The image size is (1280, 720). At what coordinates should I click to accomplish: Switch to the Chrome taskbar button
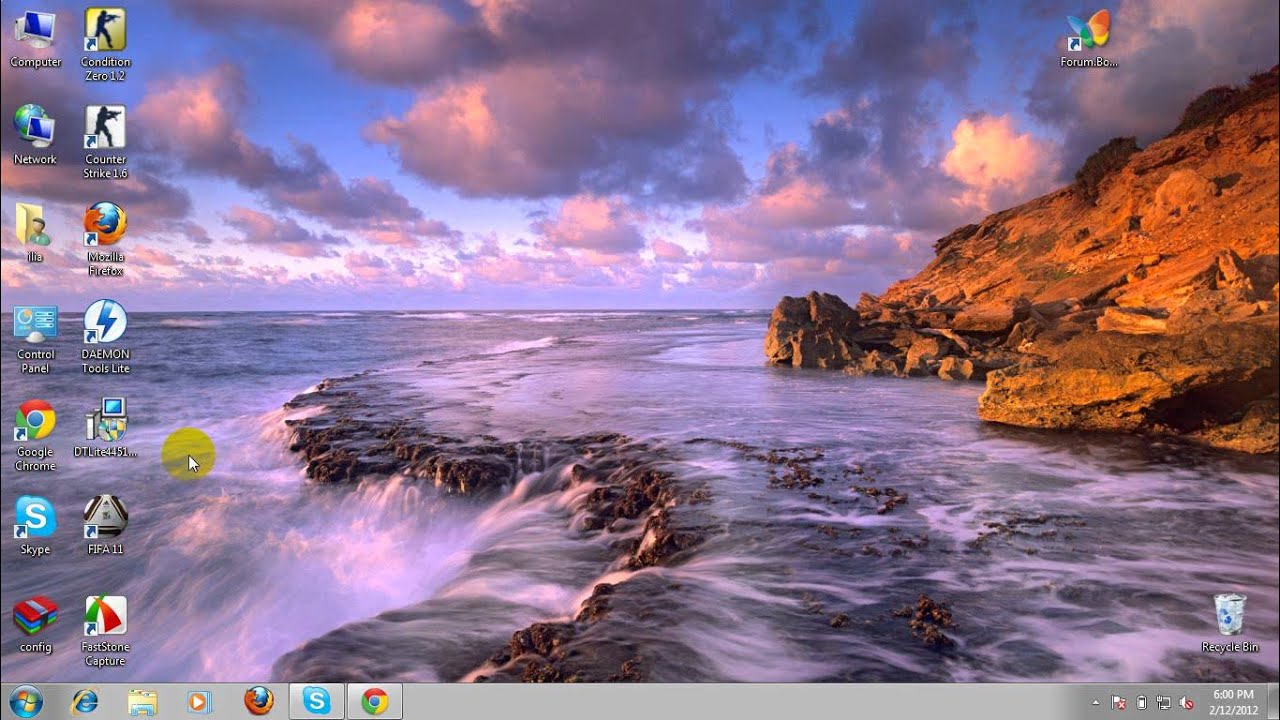[x=375, y=702]
